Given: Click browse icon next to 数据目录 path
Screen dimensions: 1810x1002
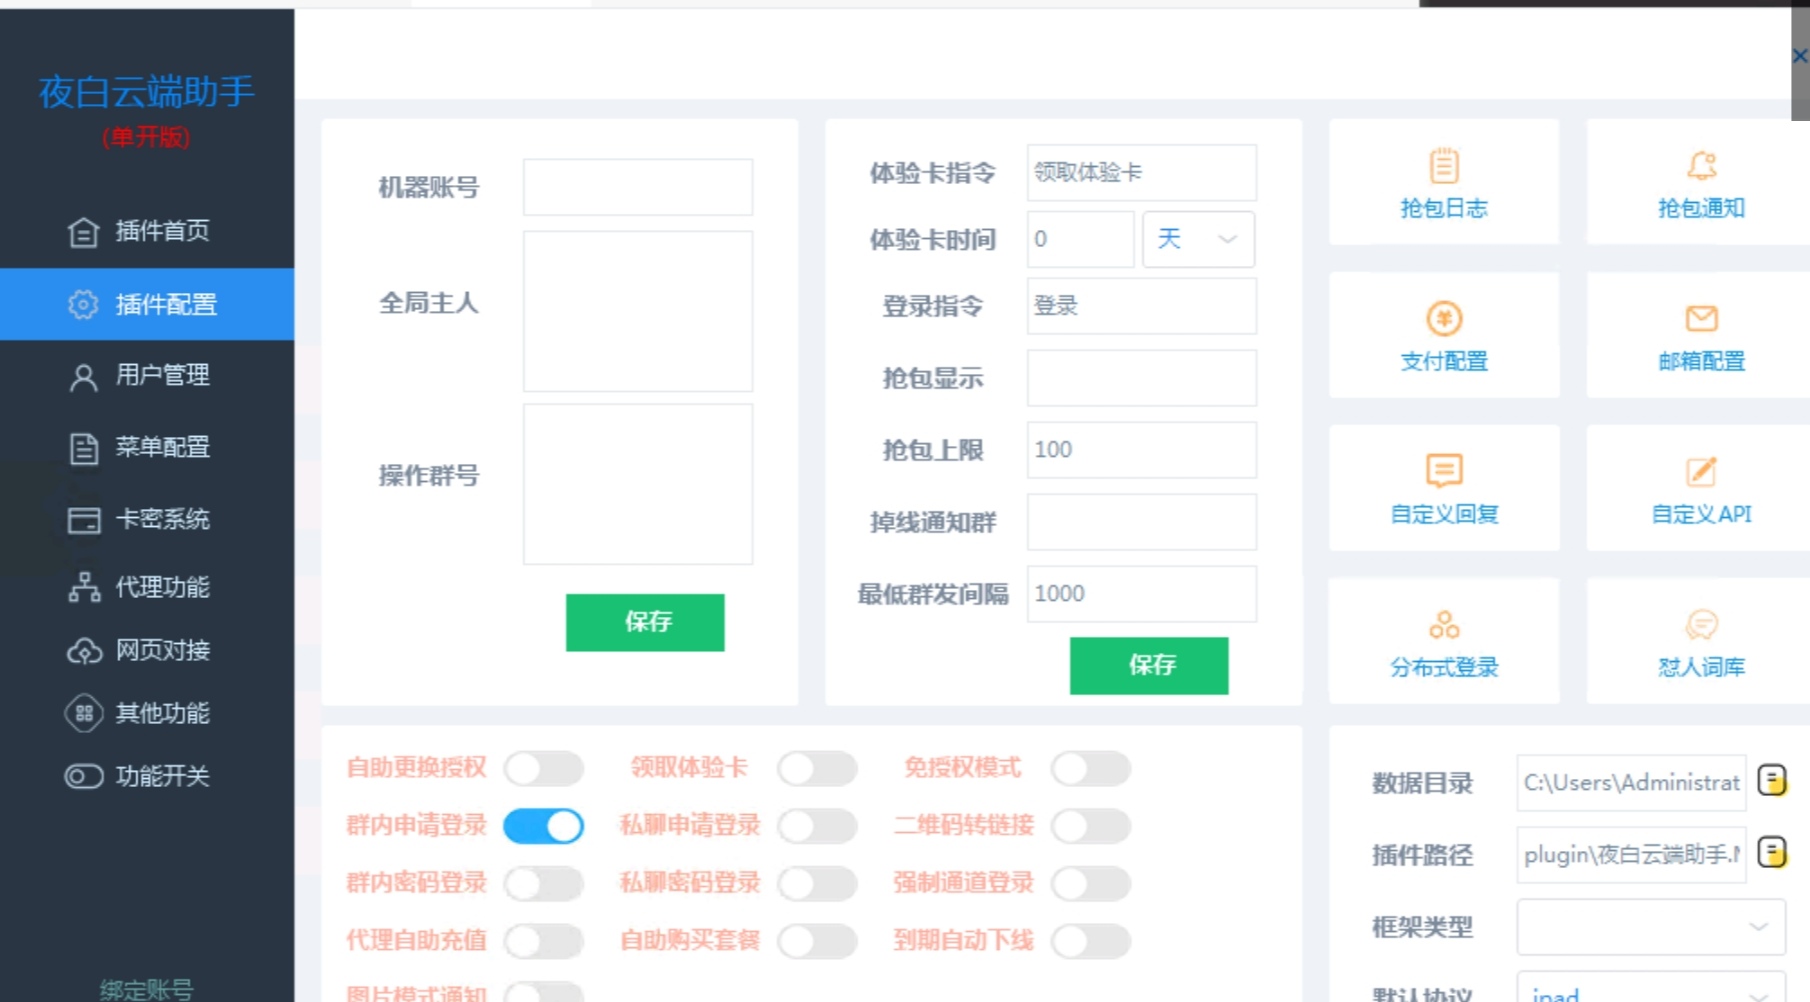Looking at the screenshot, I should coord(1771,780).
